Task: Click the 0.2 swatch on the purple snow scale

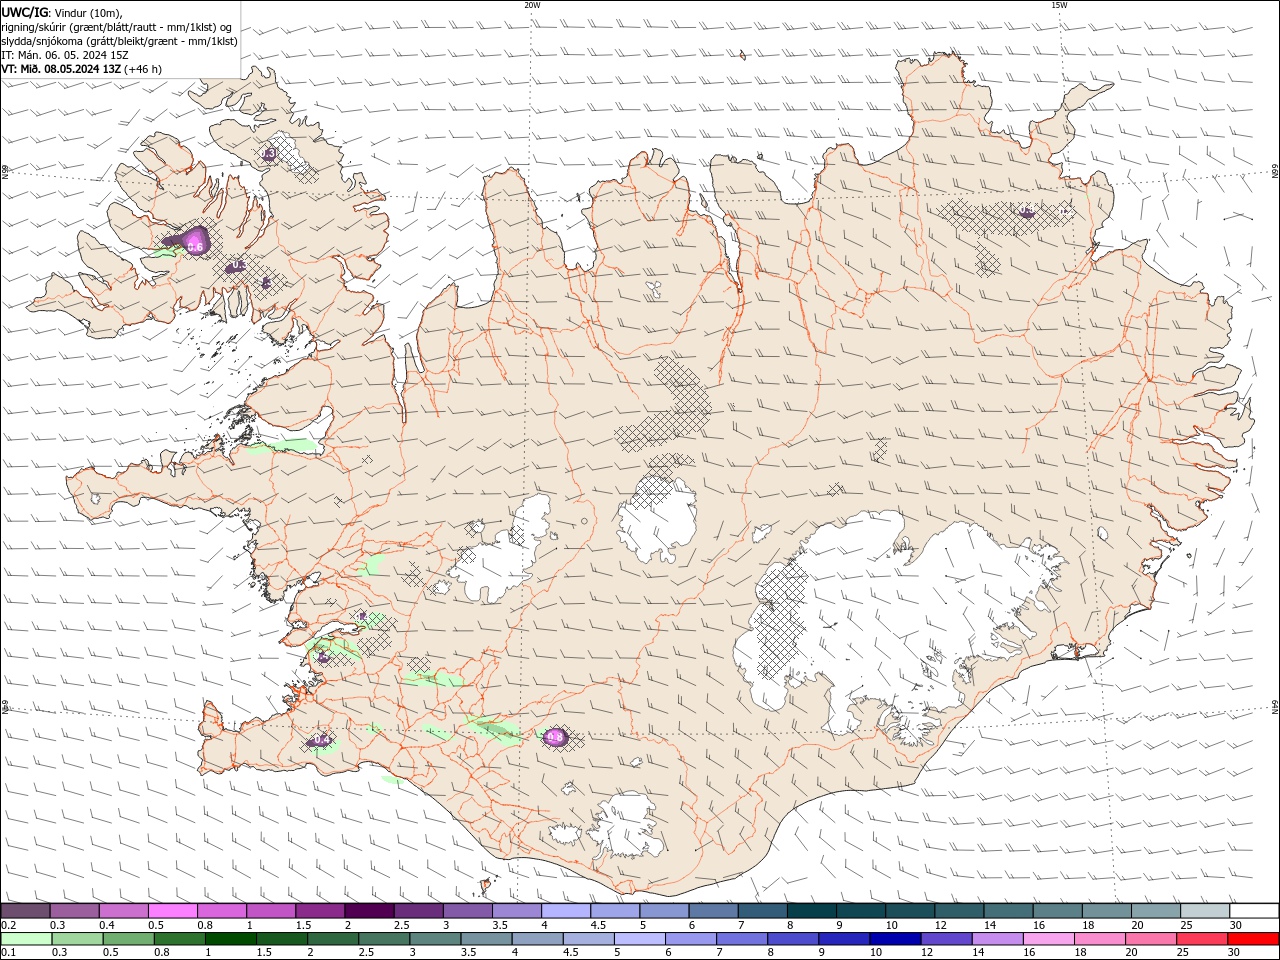Action: click(x=25, y=911)
